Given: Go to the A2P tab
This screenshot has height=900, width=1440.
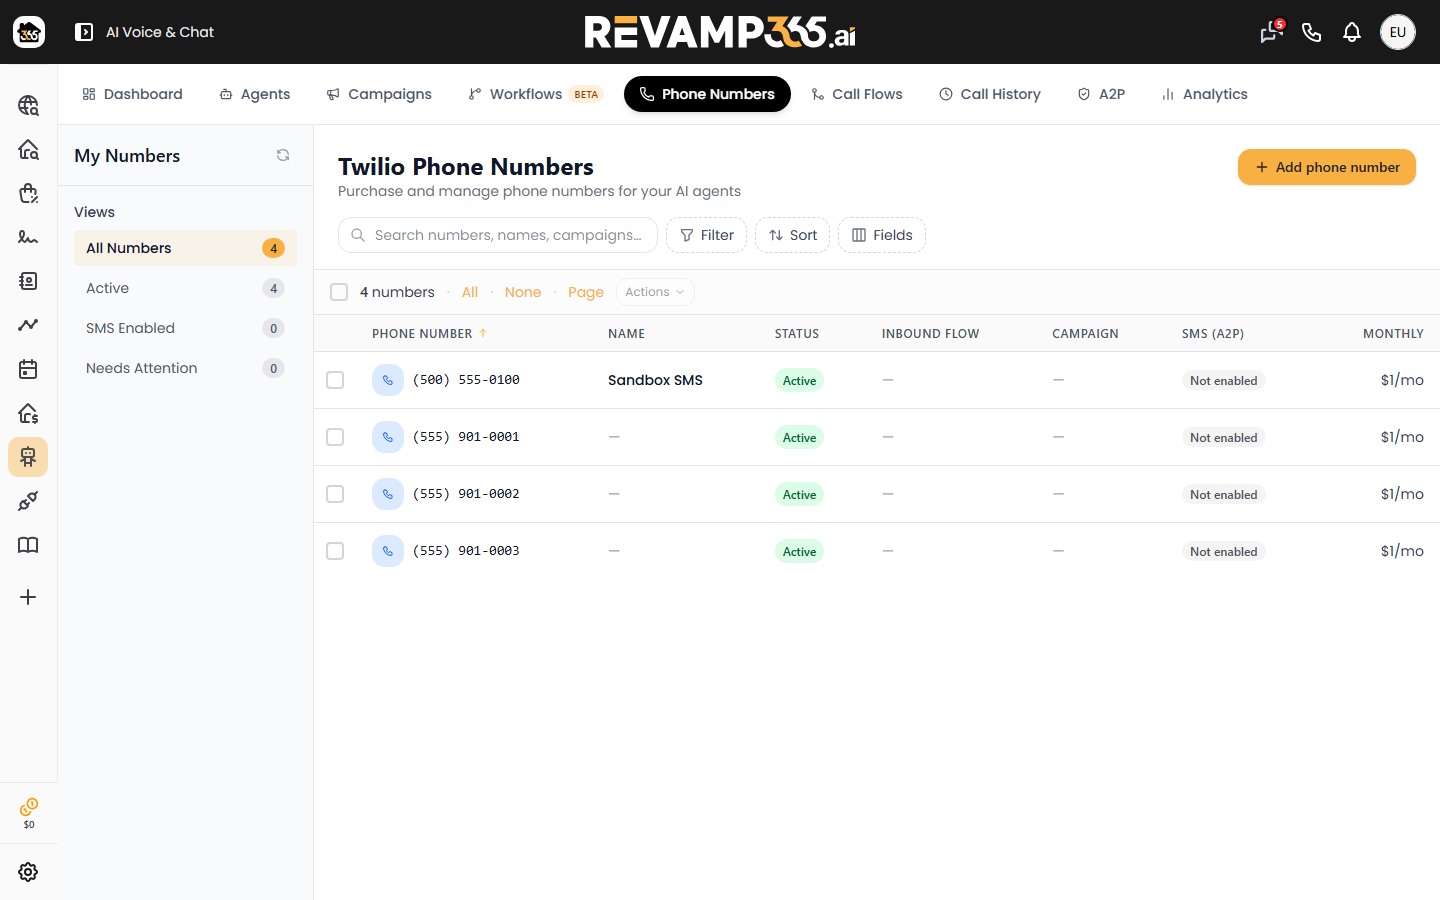Looking at the screenshot, I should pos(1101,94).
